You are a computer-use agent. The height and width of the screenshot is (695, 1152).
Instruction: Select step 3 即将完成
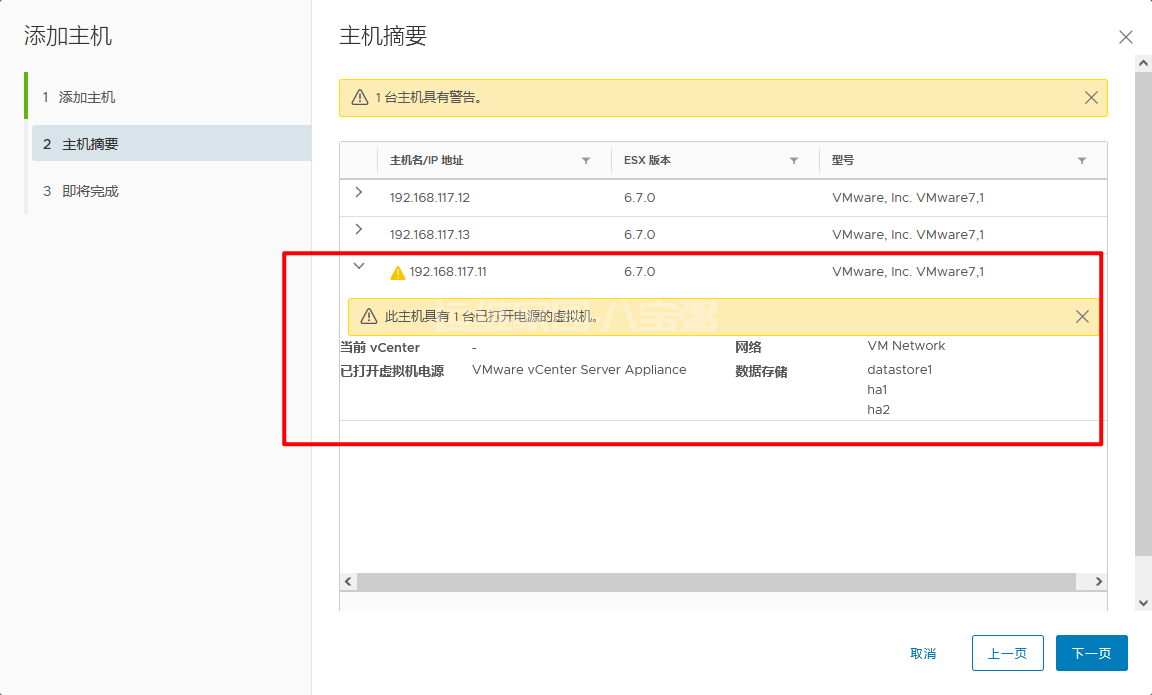tap(90, 191)
